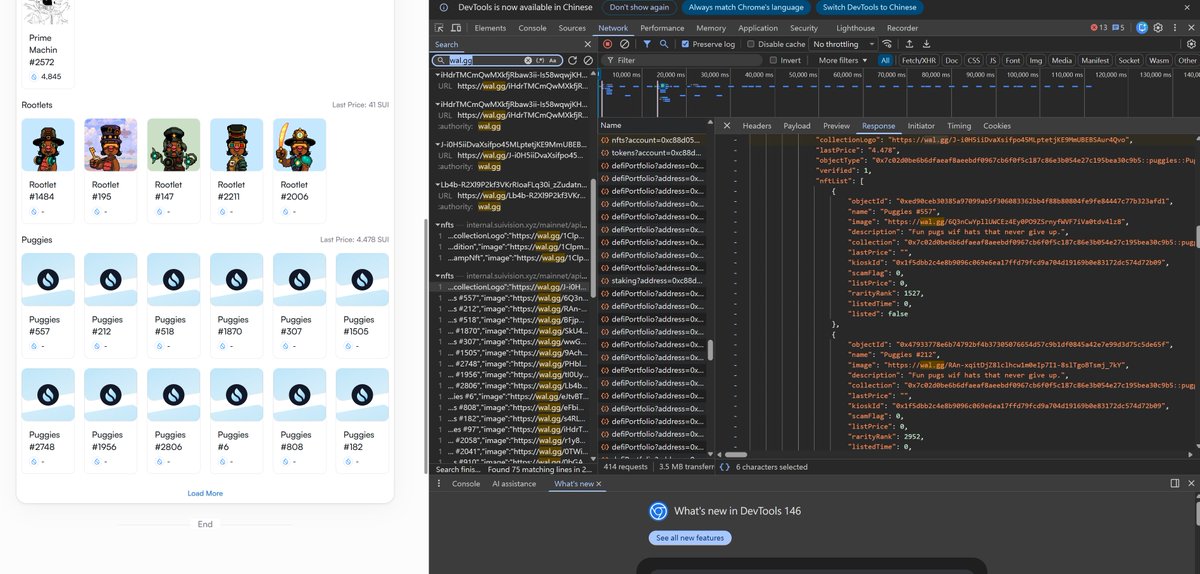
Task: Select the tokens?account request row
Action: pos(653,152)
